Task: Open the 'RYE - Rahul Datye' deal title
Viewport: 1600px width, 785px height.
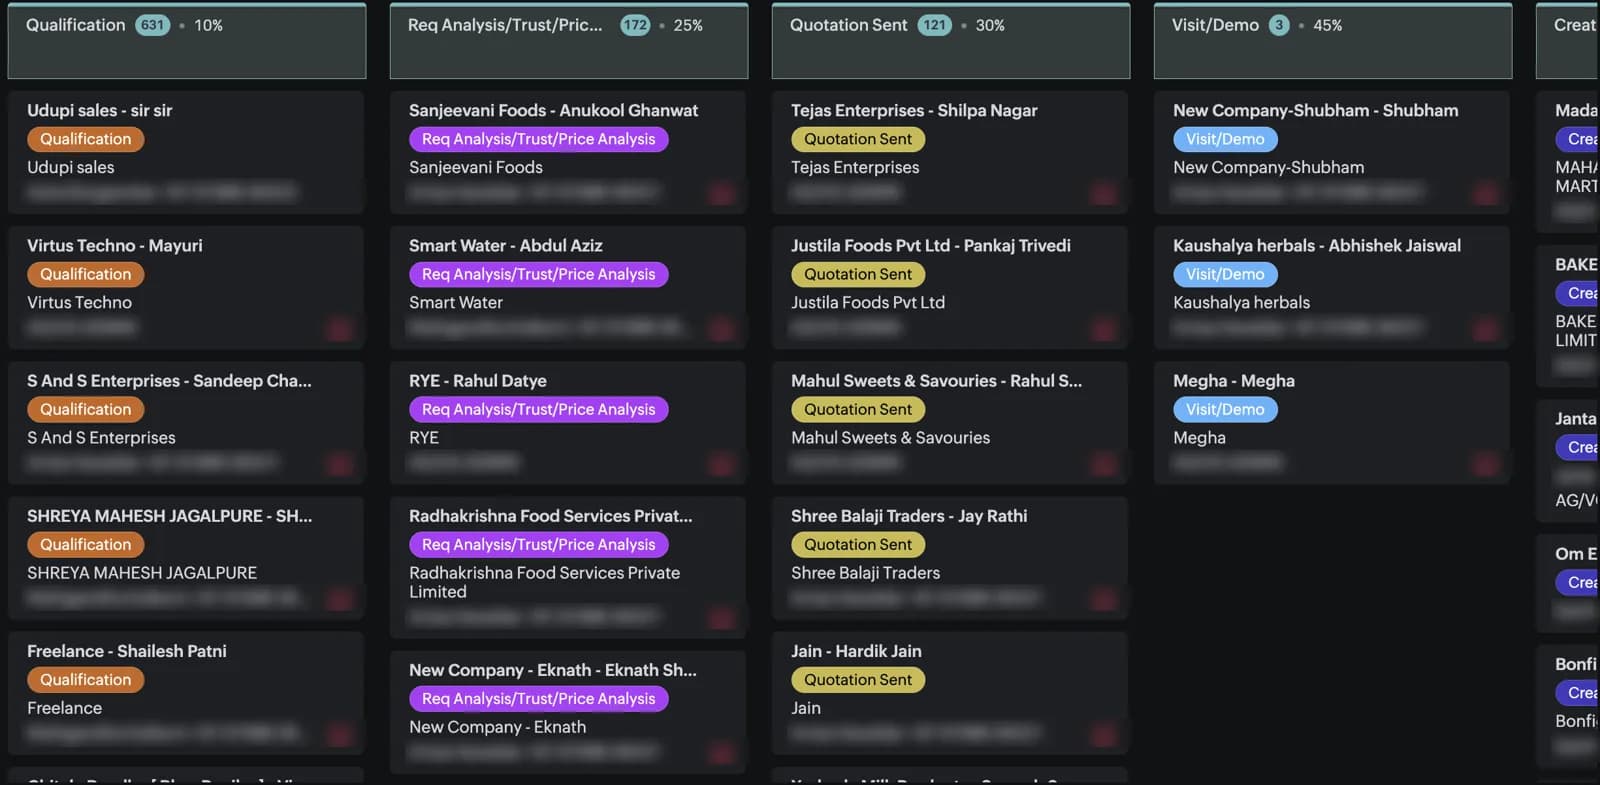Action: coord(478,381)
